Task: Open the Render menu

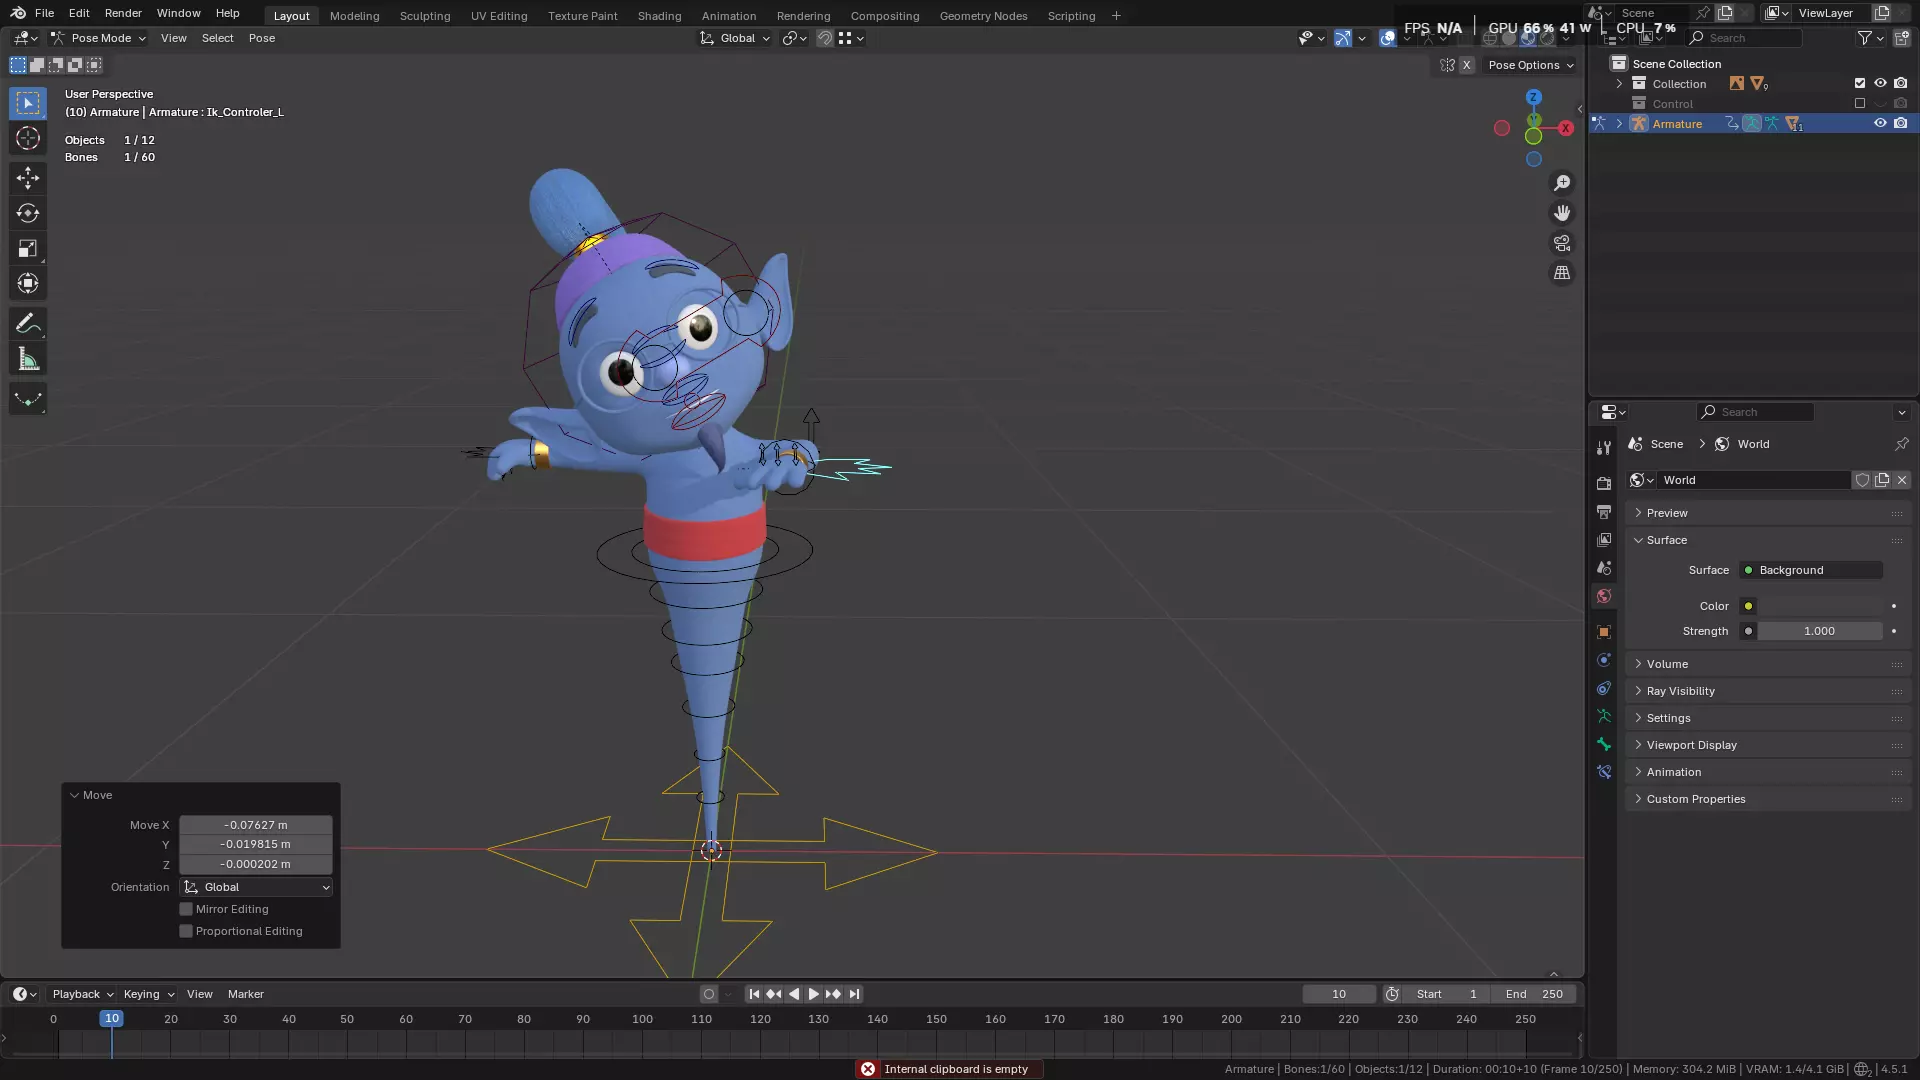Action: tap(123, 13)
